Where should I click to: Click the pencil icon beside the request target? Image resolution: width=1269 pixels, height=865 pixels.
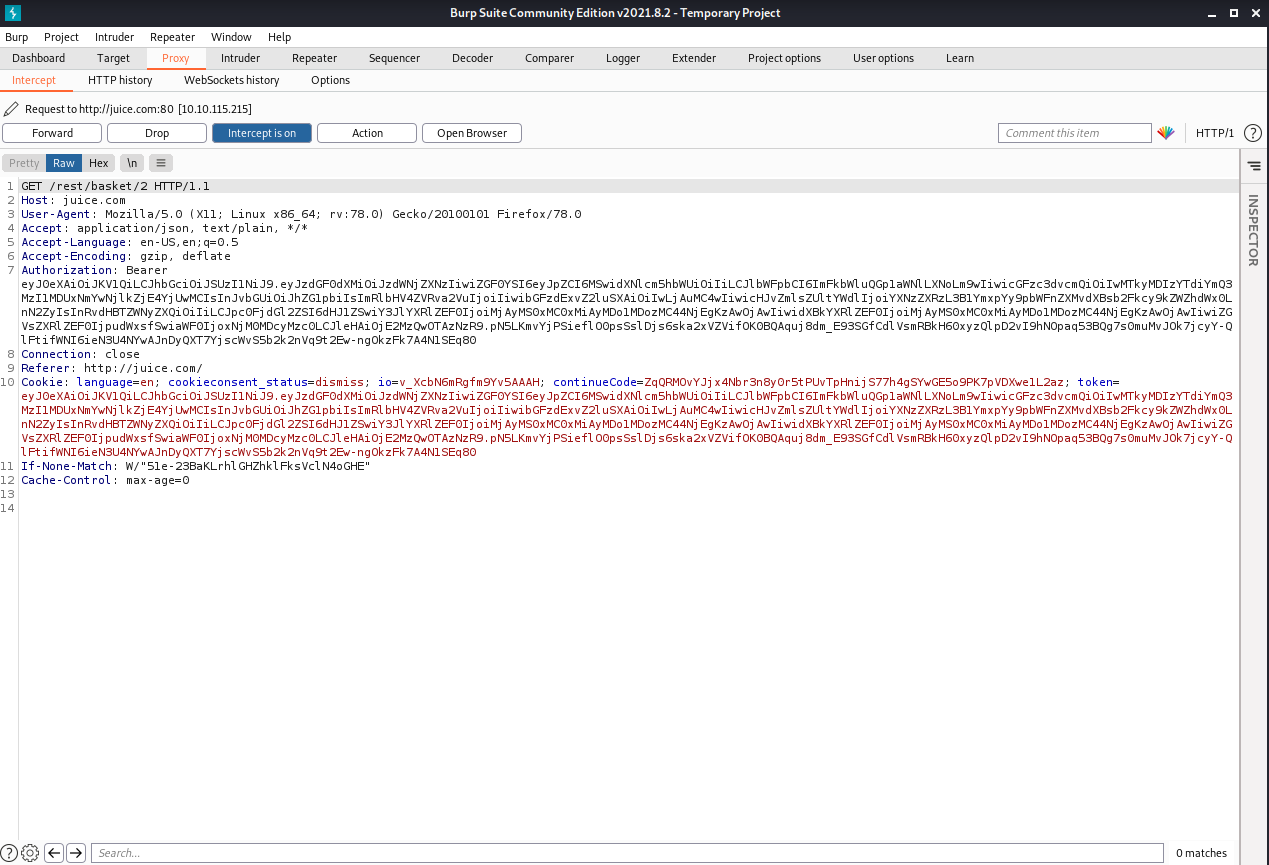[11, 108]
